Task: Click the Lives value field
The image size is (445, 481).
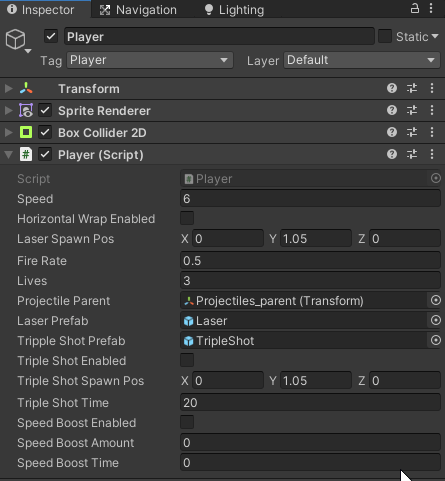Action: pos(310,281)
